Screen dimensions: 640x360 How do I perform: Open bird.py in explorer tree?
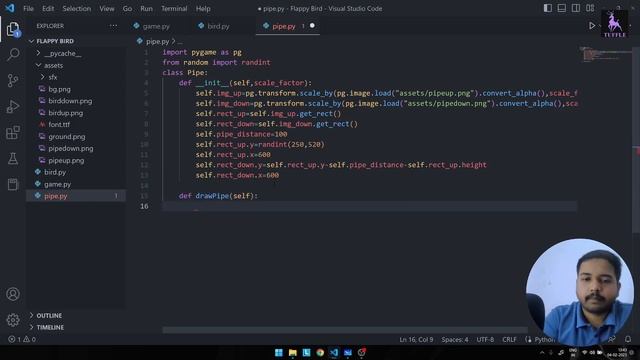pos(55,172)
